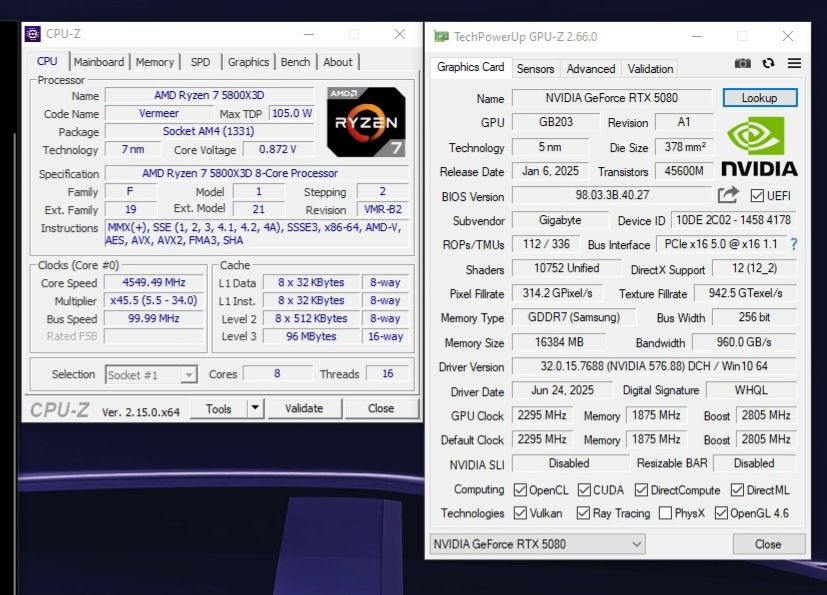This screenshot has height=595, width=827.
Task: Switch to CPU-Z Memory tab
Action: [155, 62]
